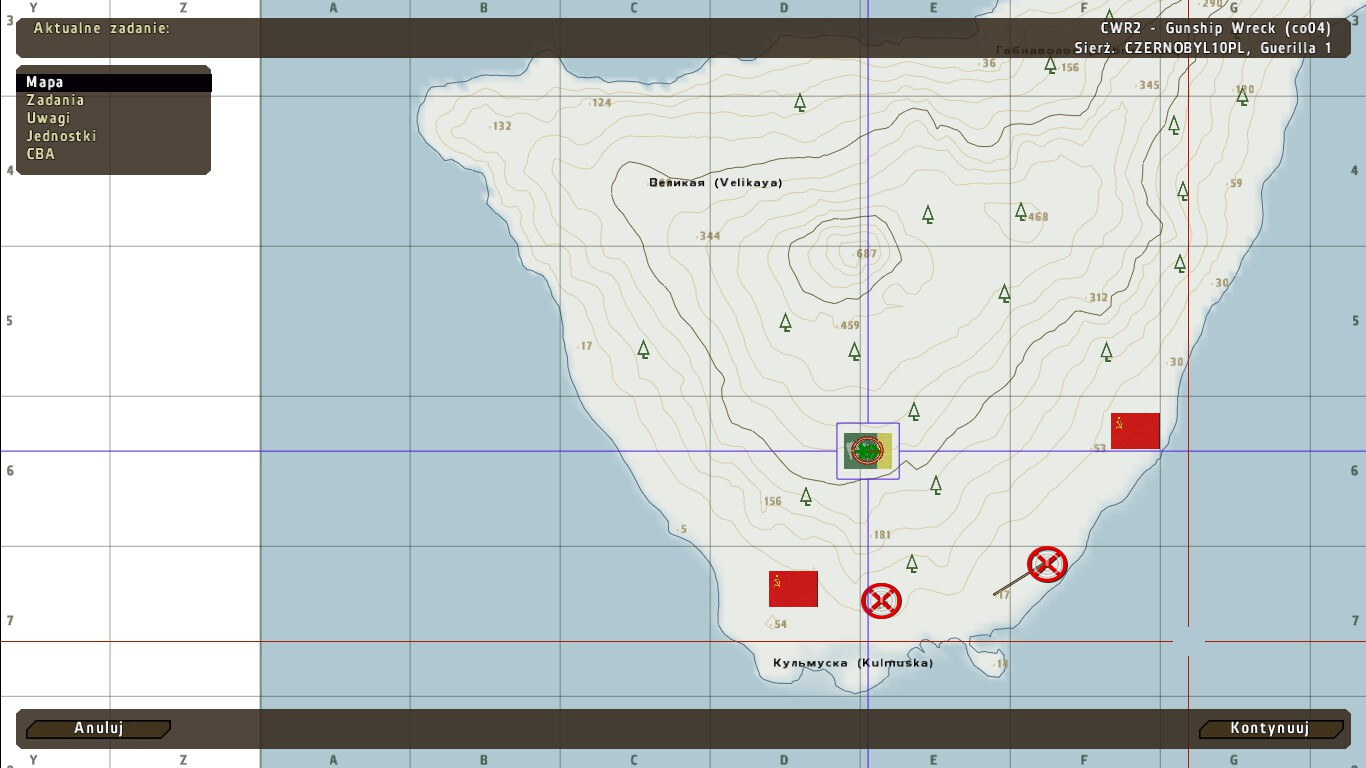Open the CBA menu entry

click(41, 154)
